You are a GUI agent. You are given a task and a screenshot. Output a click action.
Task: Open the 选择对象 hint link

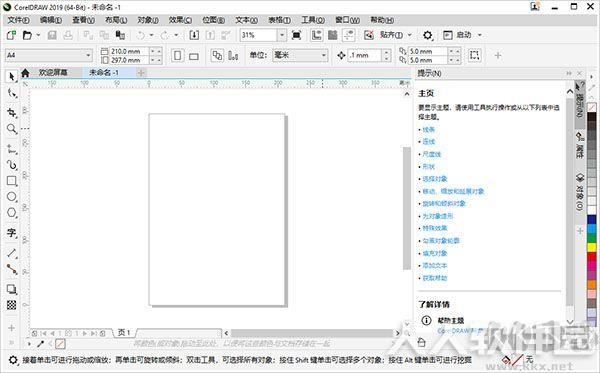[434, 179]
